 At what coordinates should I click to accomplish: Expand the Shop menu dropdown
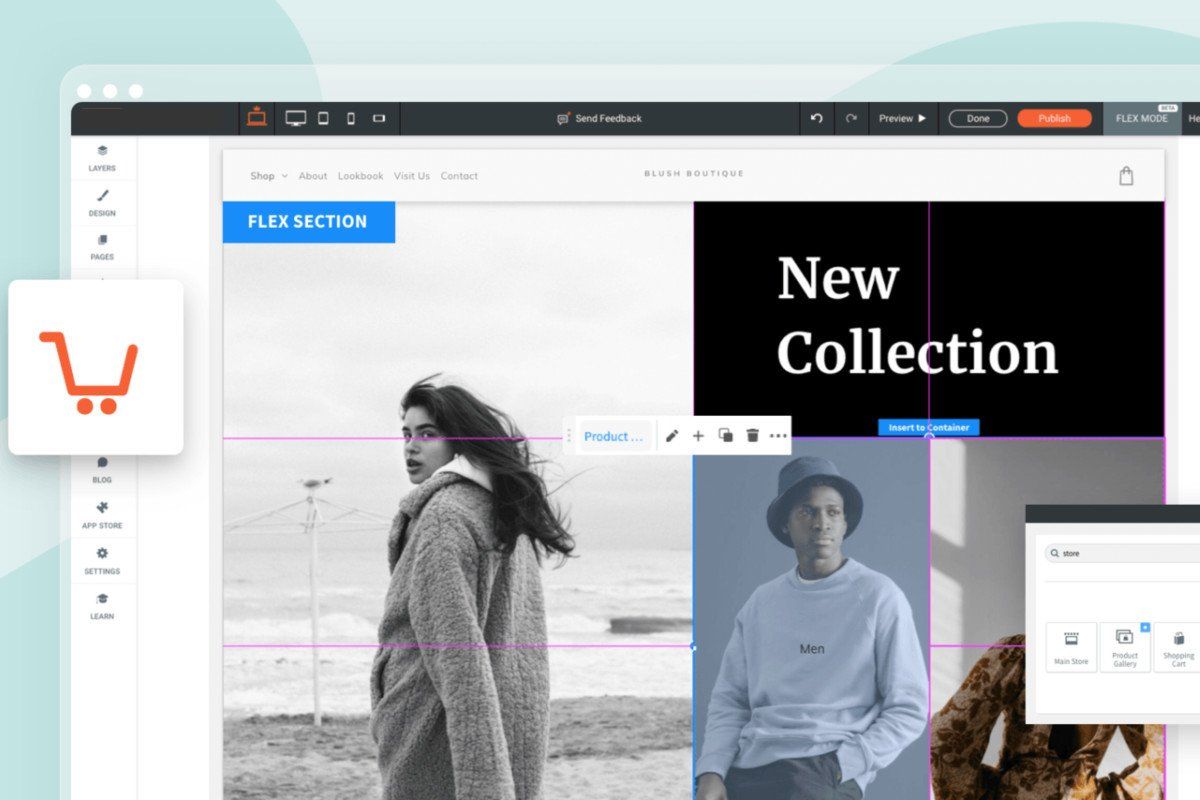(268, 176)
